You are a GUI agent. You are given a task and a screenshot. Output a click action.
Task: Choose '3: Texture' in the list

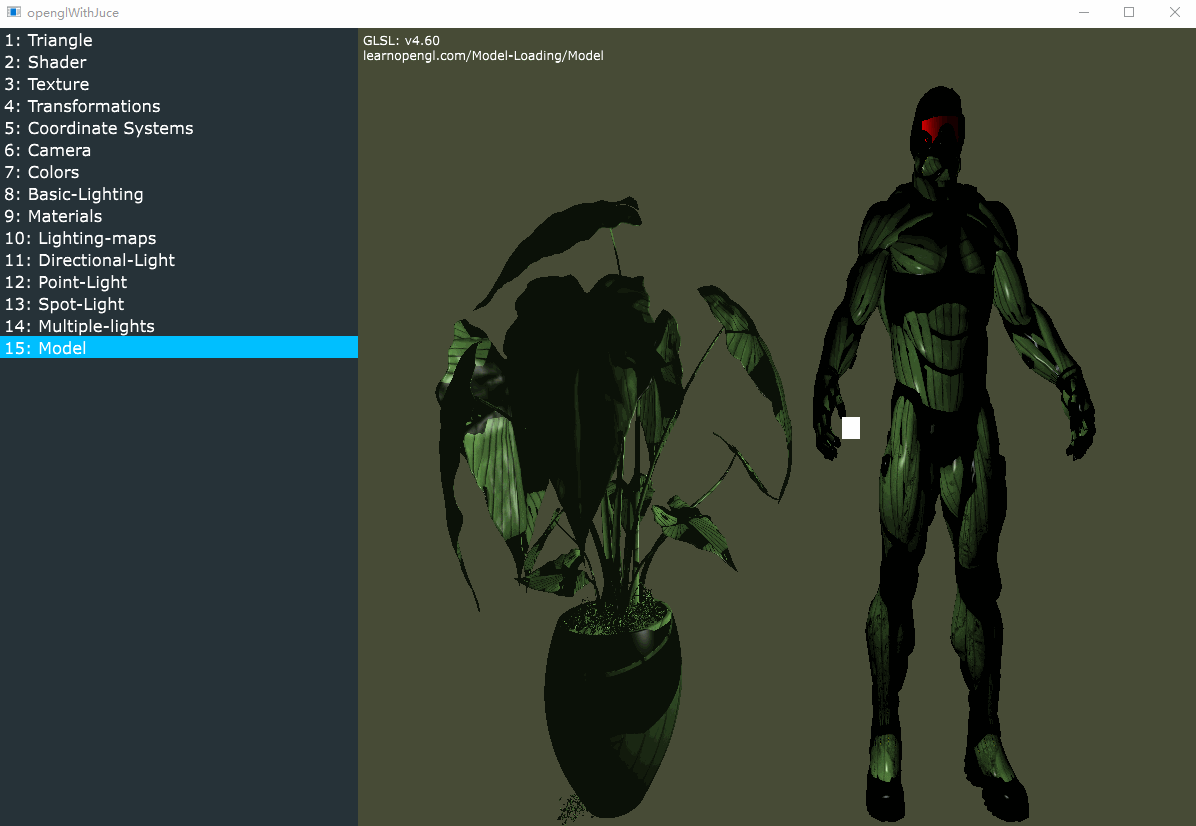[x=178, y=85]
